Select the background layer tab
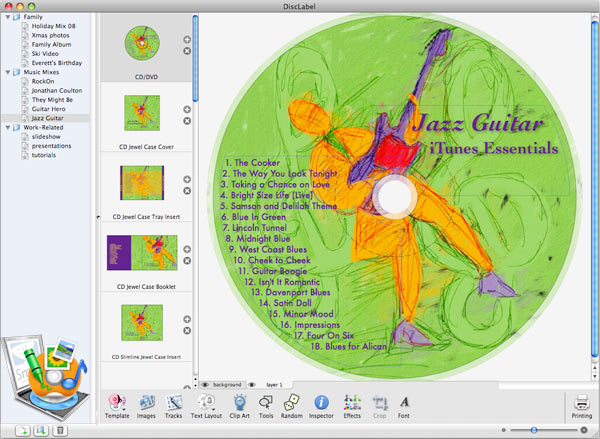The height and width of the screenshot is (439, 600). pos(227,384)
